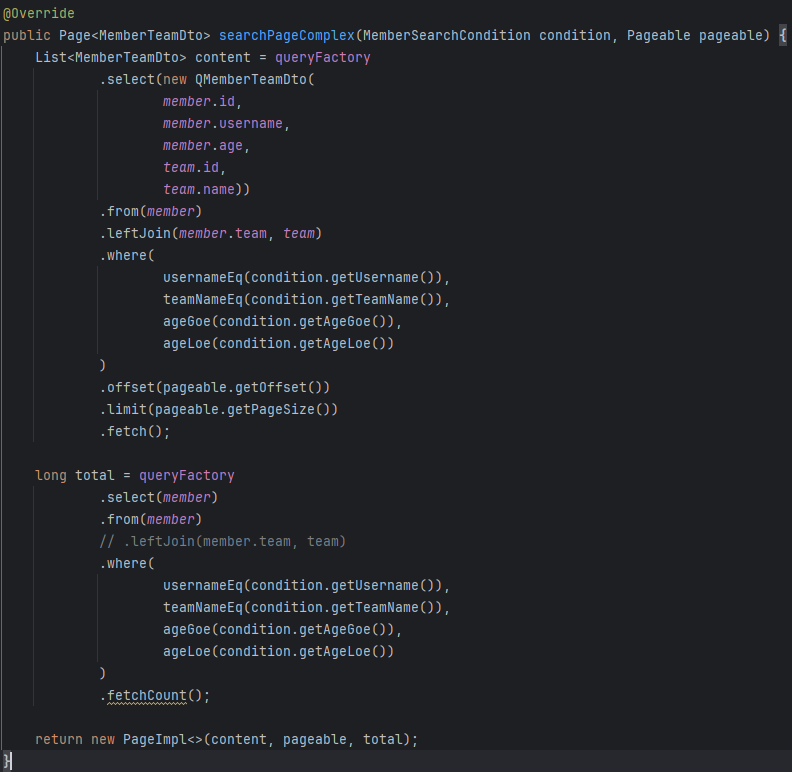Click the member.id line

[x=202, y=102]
